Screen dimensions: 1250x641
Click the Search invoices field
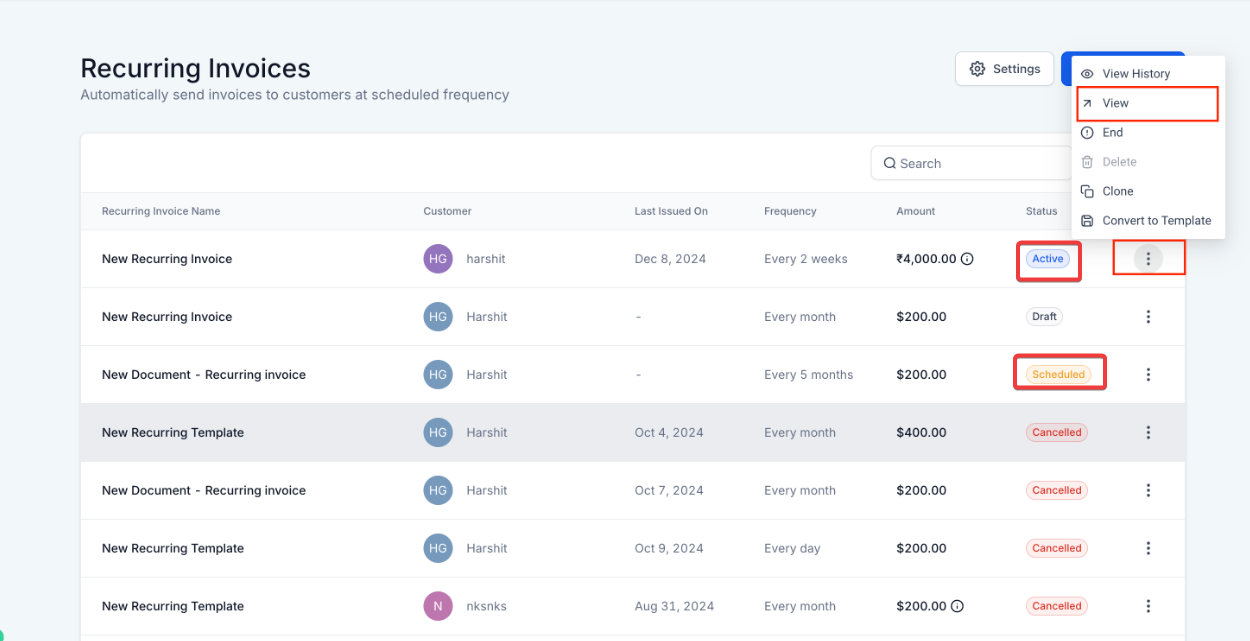click(975, 163)
